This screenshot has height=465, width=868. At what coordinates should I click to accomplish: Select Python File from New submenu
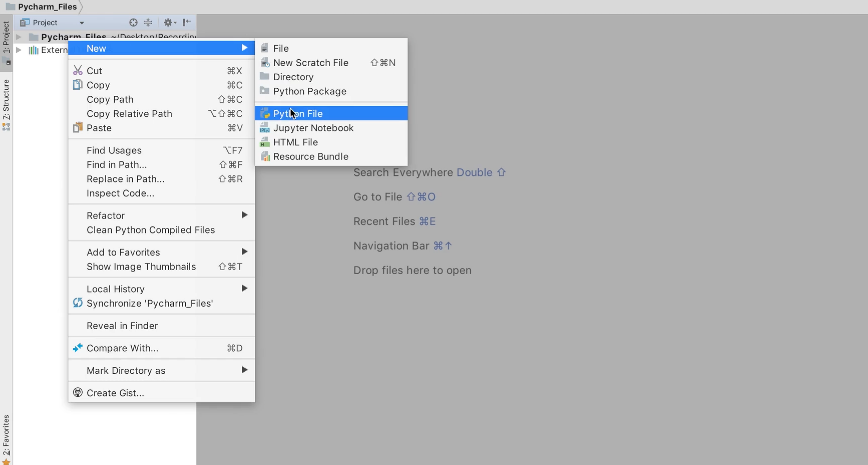tap(331, 113)
